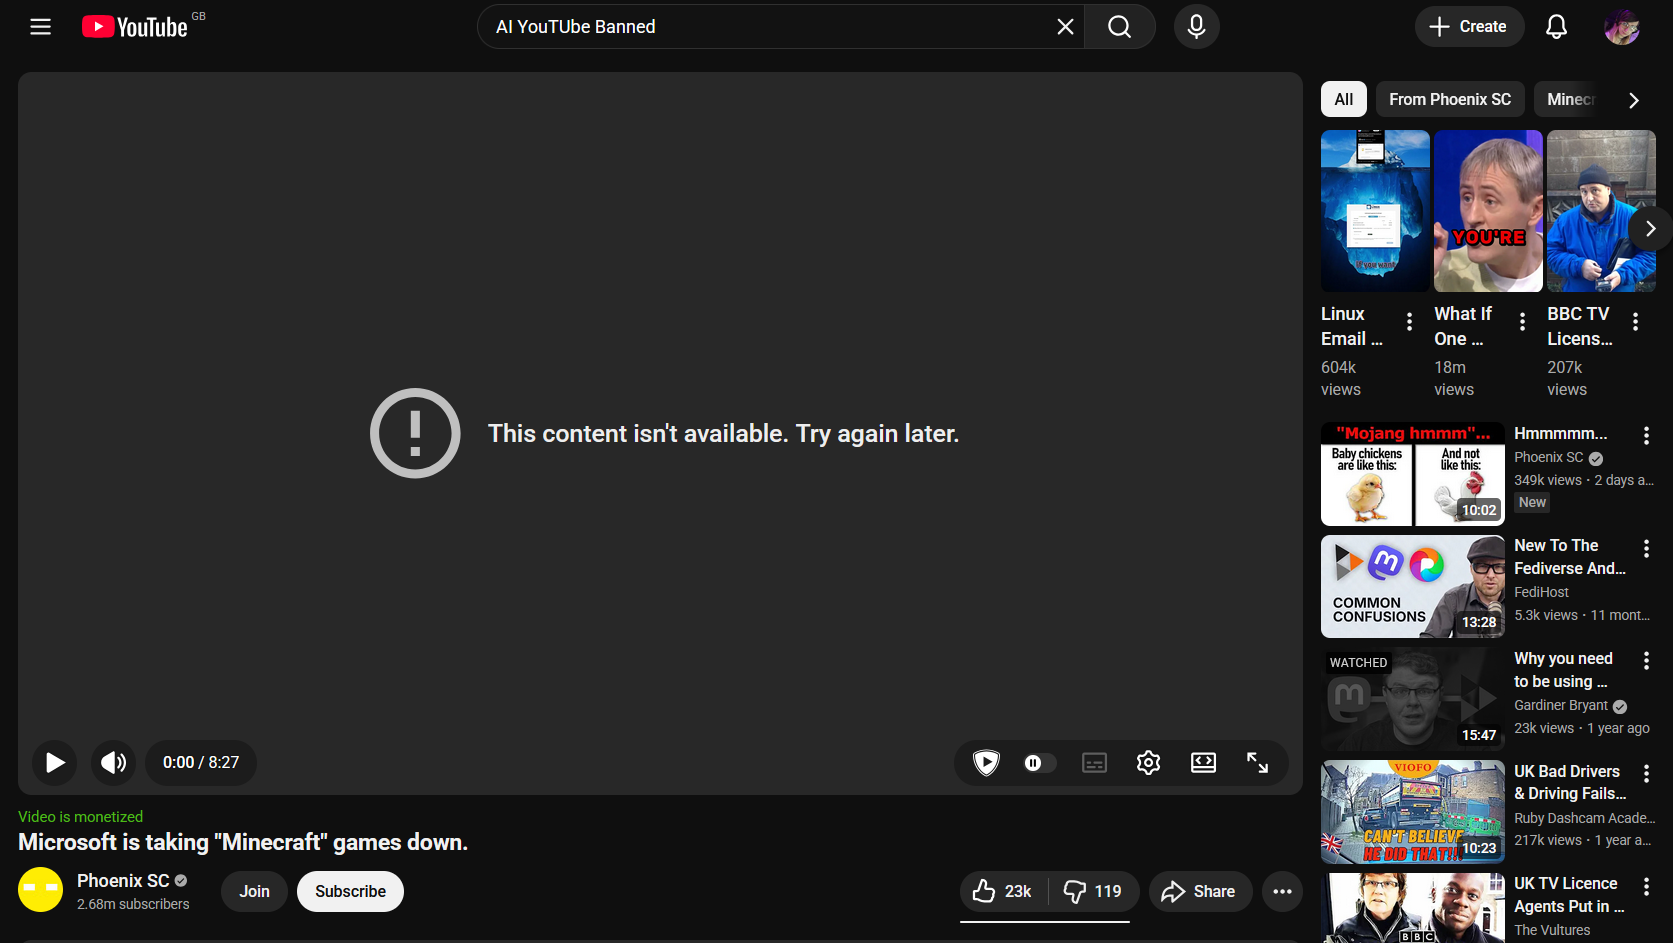The image size is (1673, 943).
Task: Mute the video volume
Action: coord(113,763)
